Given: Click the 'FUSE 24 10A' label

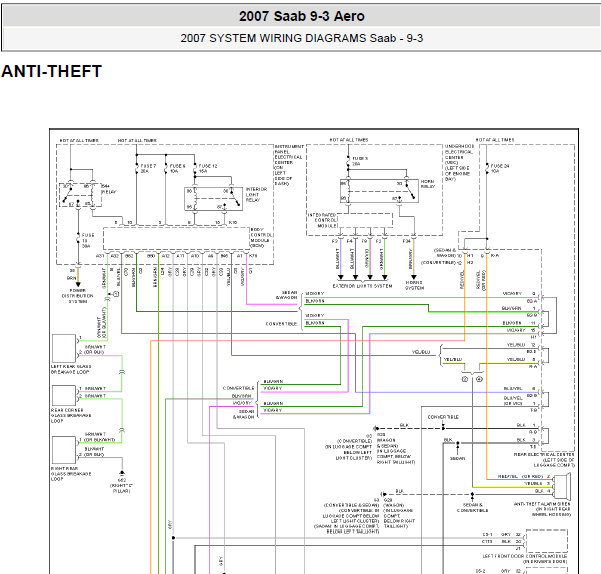Looking at the screenshot, I should tap(500, 169).
